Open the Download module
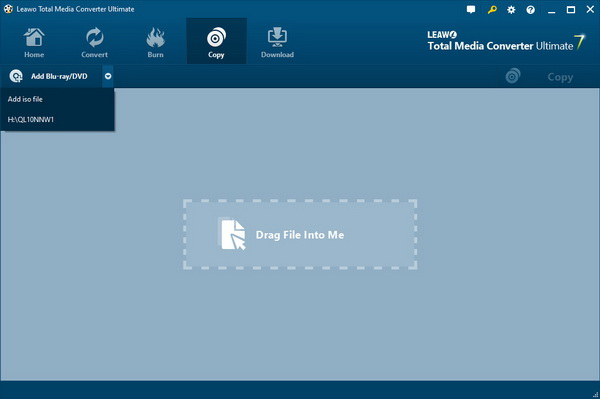This screenshot has width=600, height=399. point(277,42)
